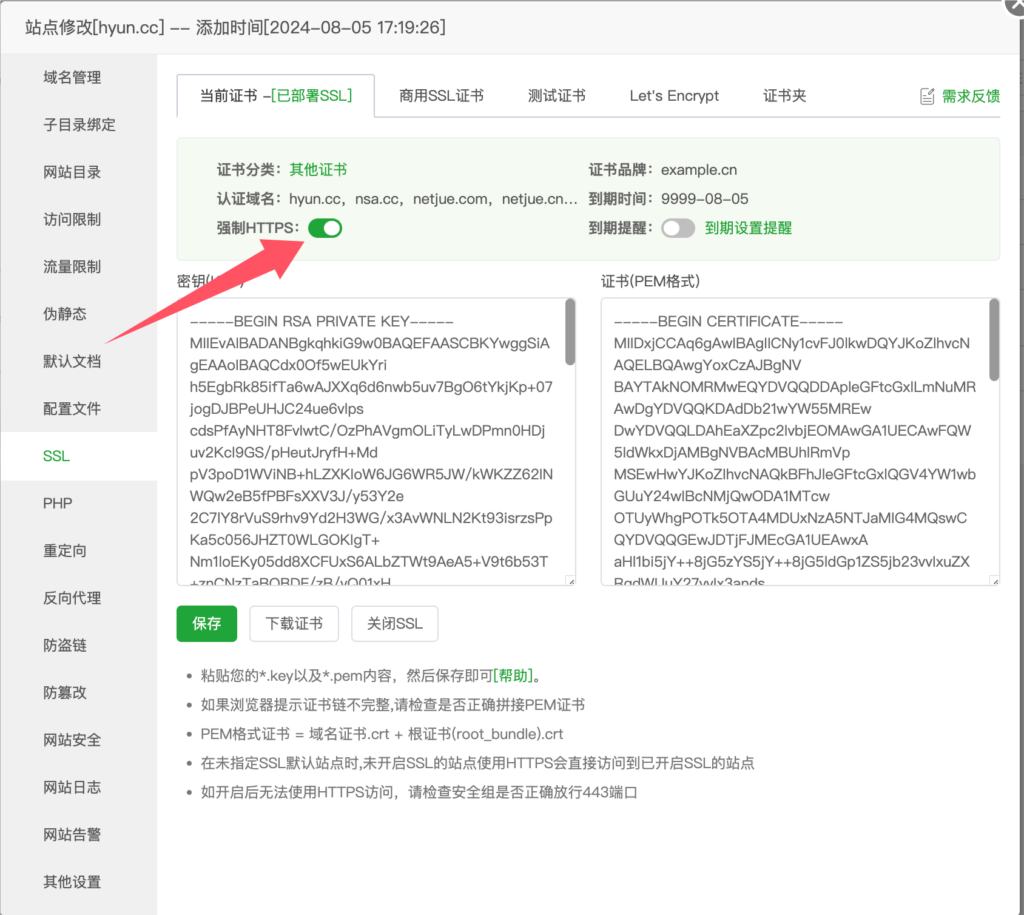Open 配置文件 in sidebar

(72, 409)
